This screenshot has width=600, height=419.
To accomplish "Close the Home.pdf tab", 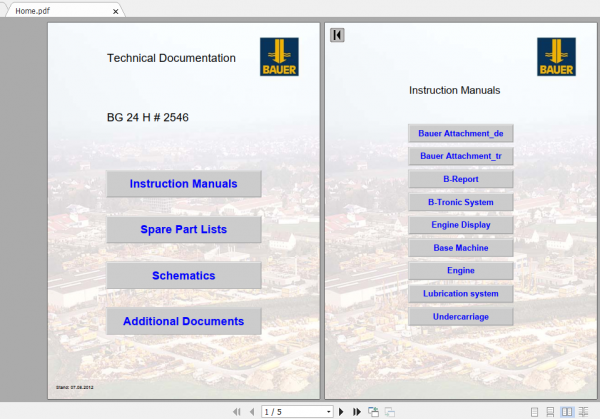I will pos(116,11).
